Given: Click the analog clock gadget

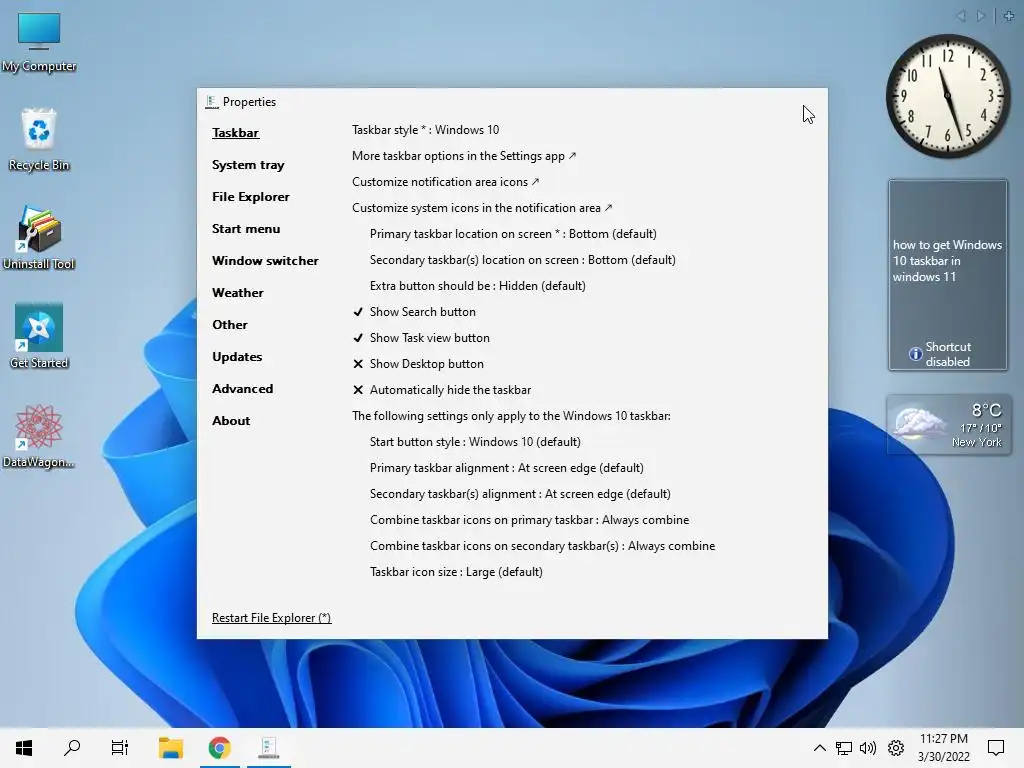Looking at the screenshot, I should click(x=948, y=96).
